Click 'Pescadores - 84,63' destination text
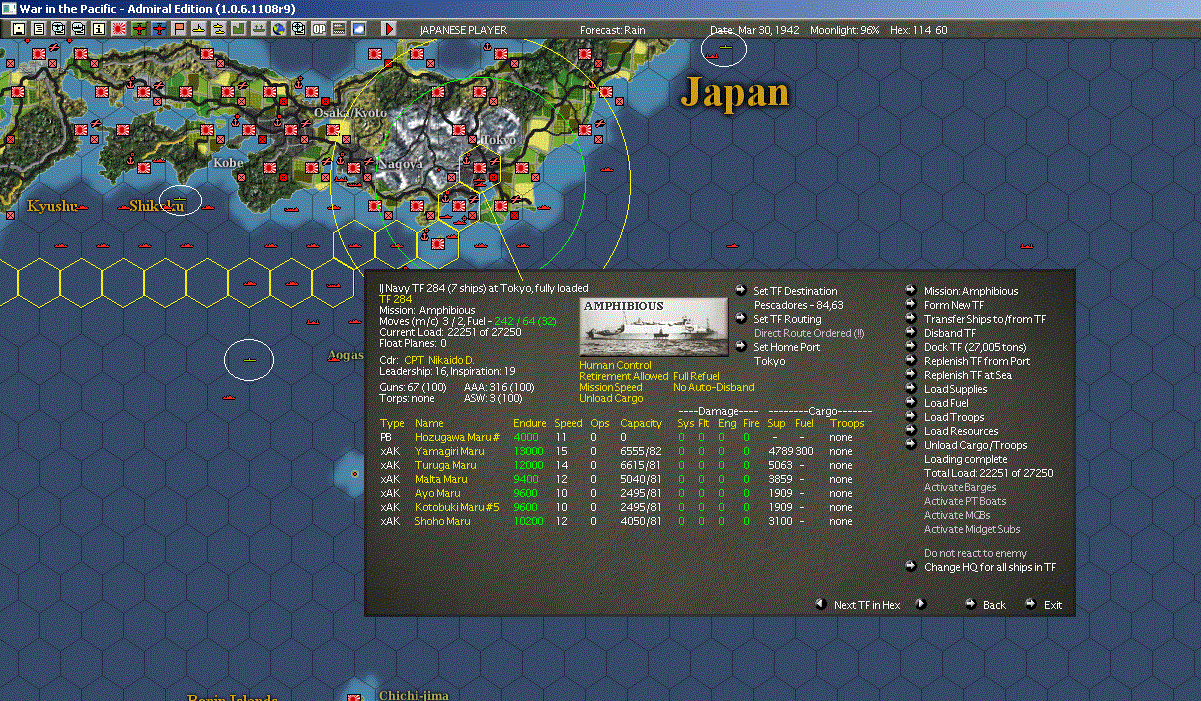 (x=799, y=305)
